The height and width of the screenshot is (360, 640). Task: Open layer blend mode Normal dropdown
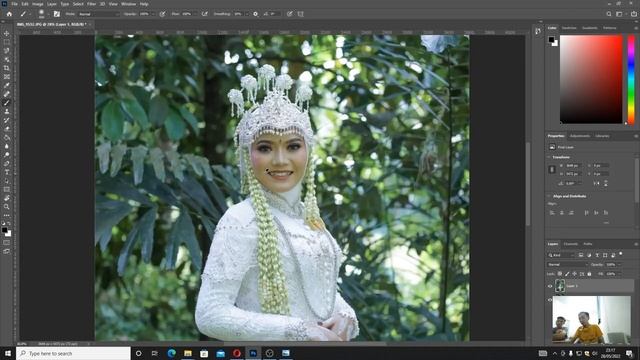click(567, 264)
